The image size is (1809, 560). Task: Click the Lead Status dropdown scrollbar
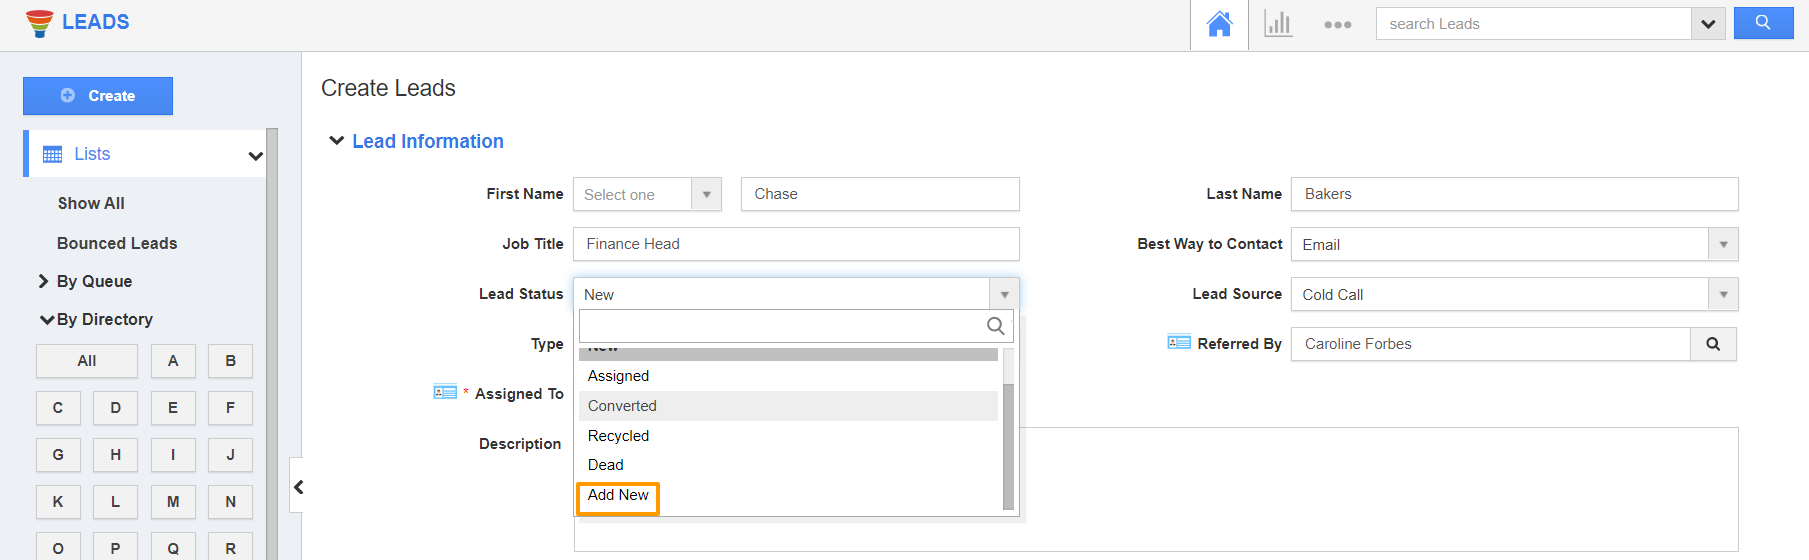pyautogui.click(x=1008, y=445)
